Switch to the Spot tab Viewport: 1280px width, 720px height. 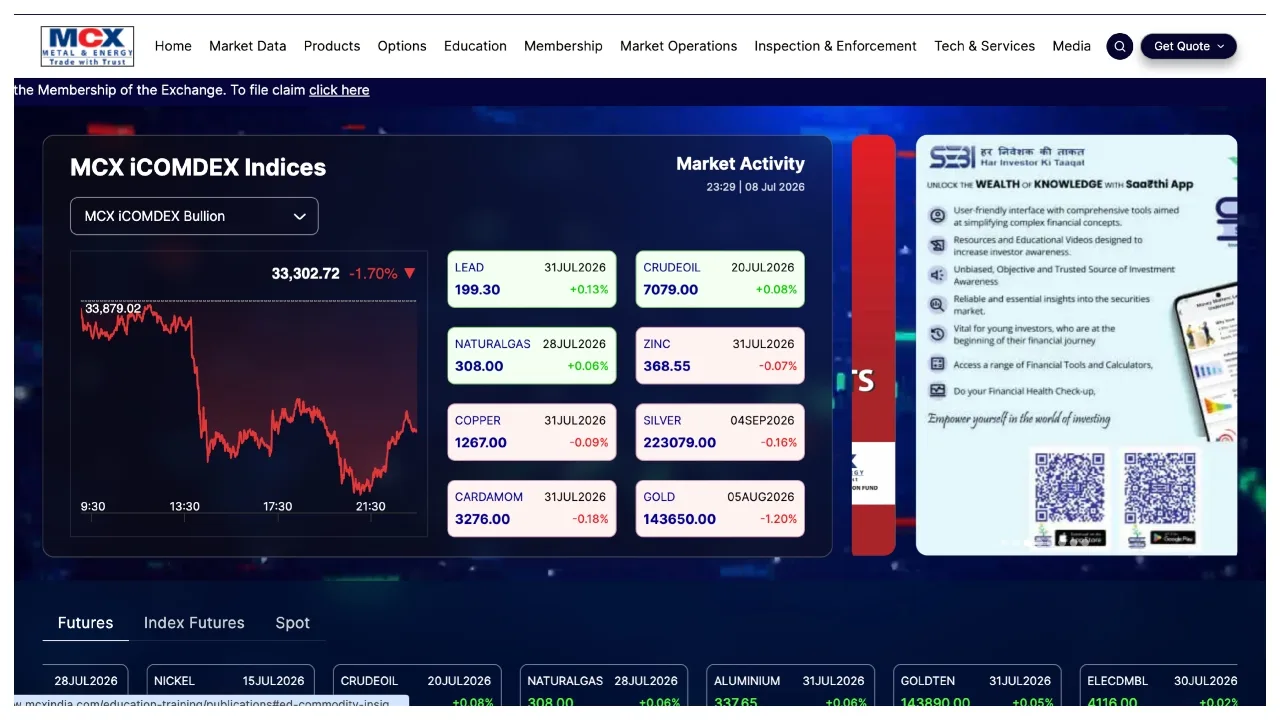point(293,623)
